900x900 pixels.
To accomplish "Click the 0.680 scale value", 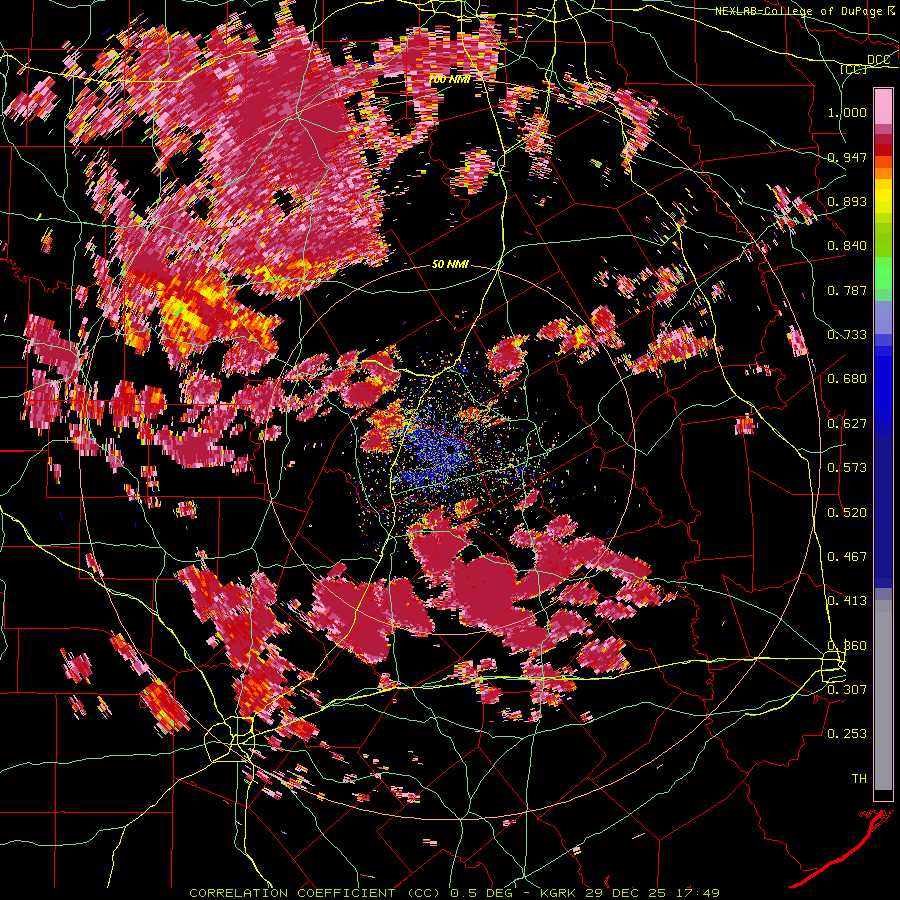I will click(847, 378).
